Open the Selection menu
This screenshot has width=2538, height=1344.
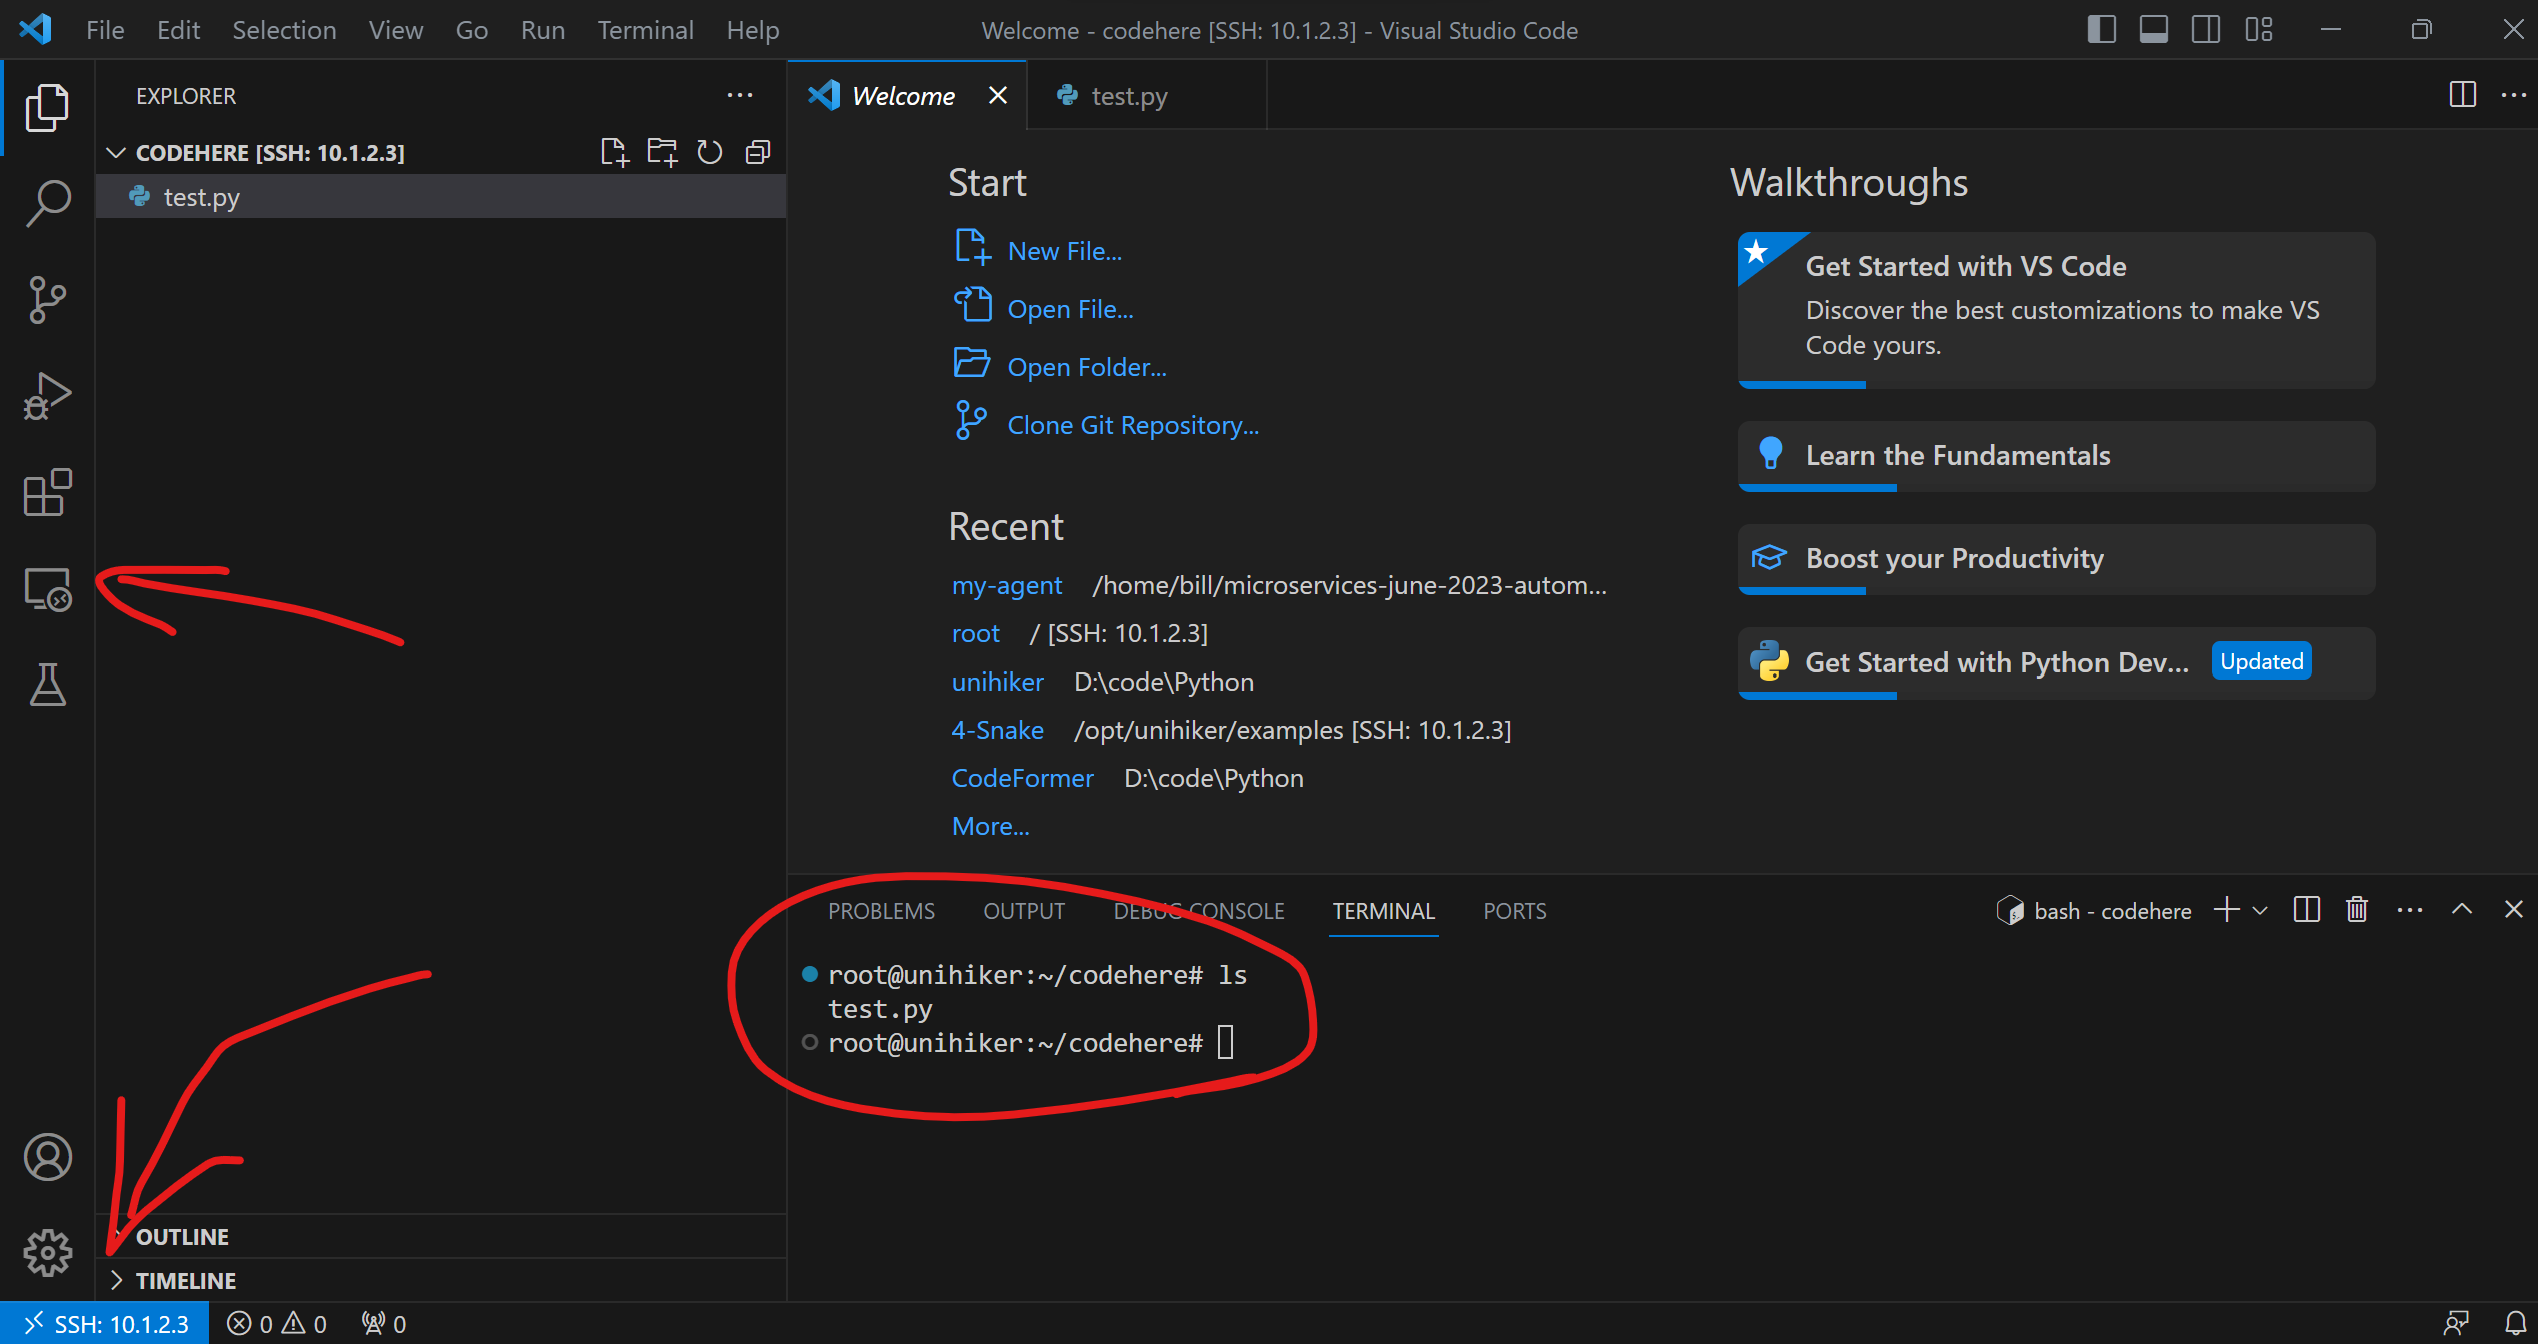284,30
